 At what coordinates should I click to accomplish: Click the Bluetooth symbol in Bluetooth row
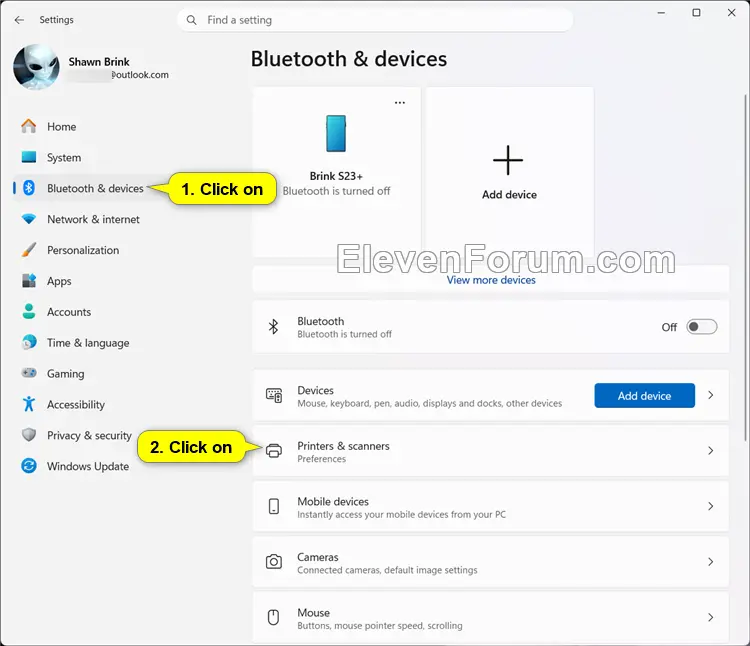(x=273, y=327)
